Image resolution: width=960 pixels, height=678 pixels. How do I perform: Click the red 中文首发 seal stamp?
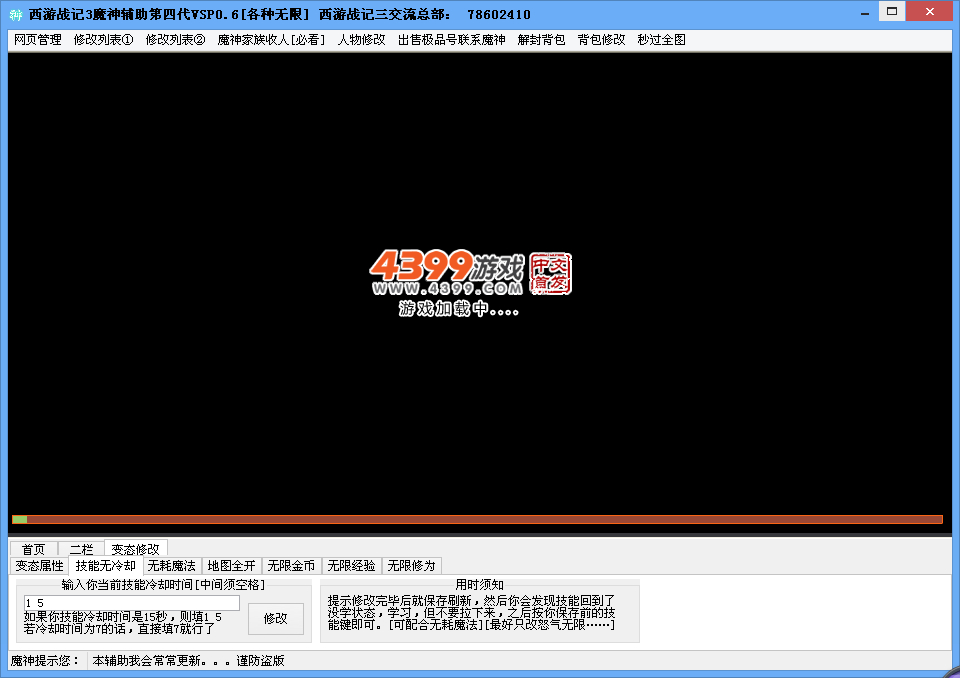tap(550, 273)
